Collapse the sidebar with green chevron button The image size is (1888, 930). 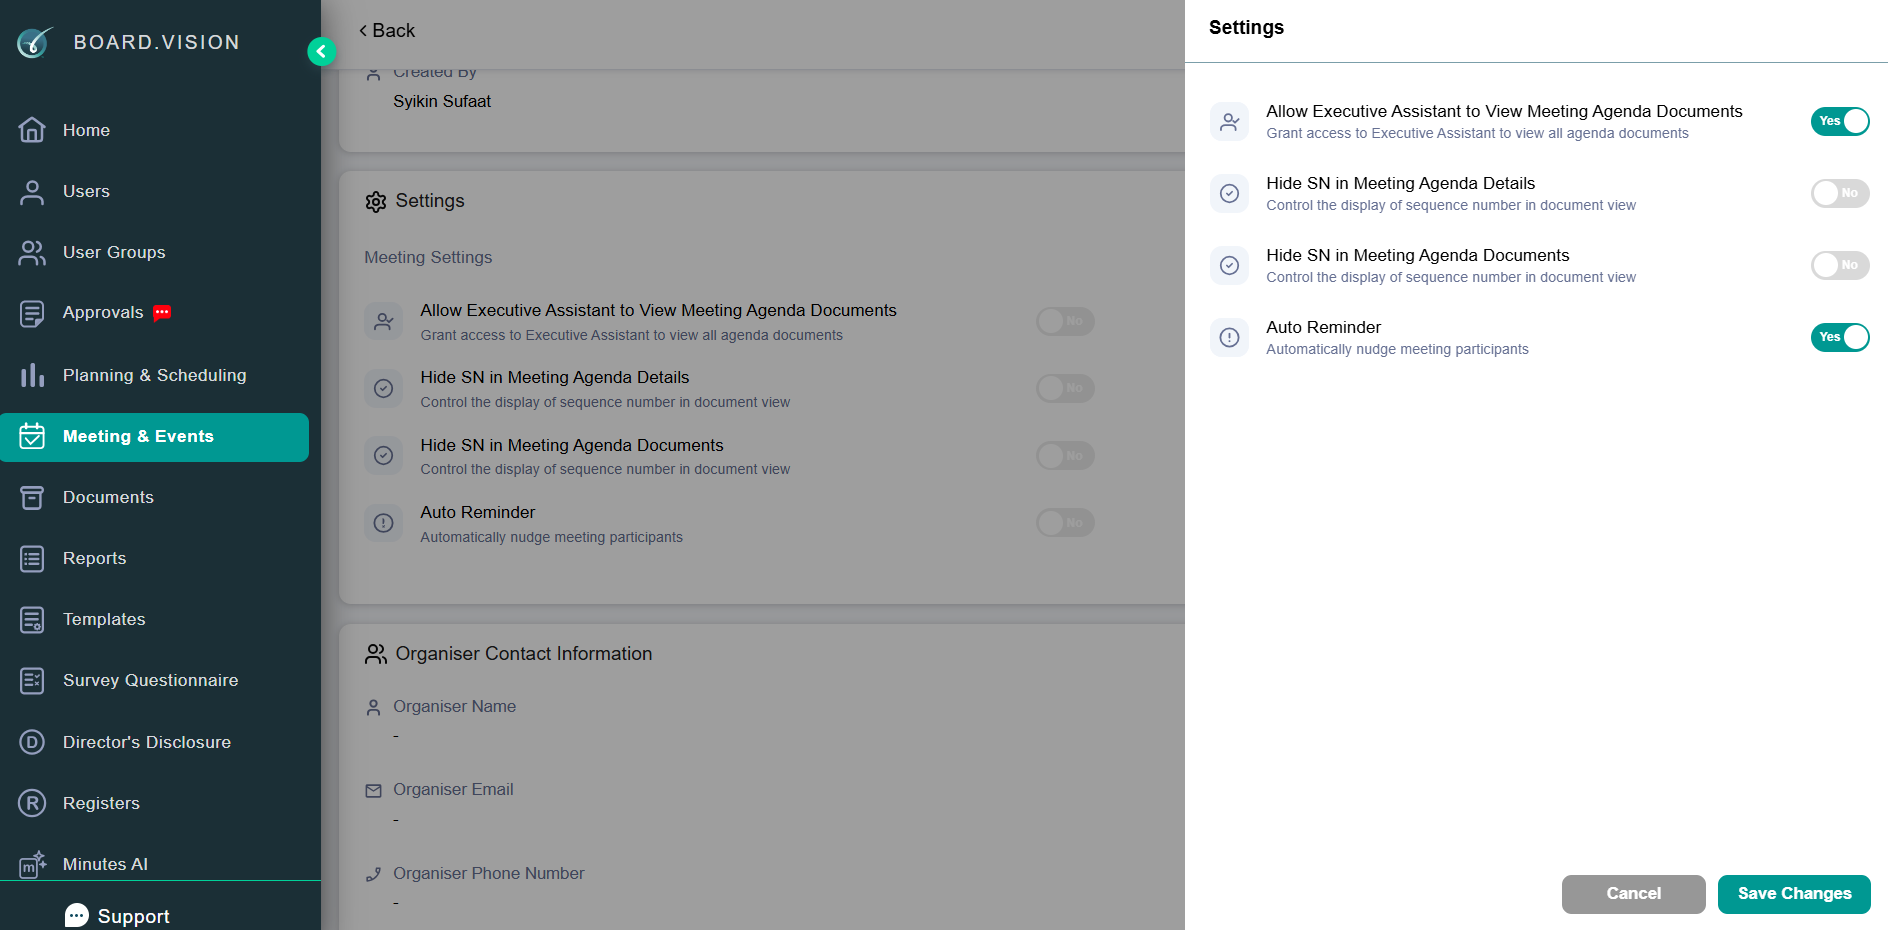click(x=321, y=51)
